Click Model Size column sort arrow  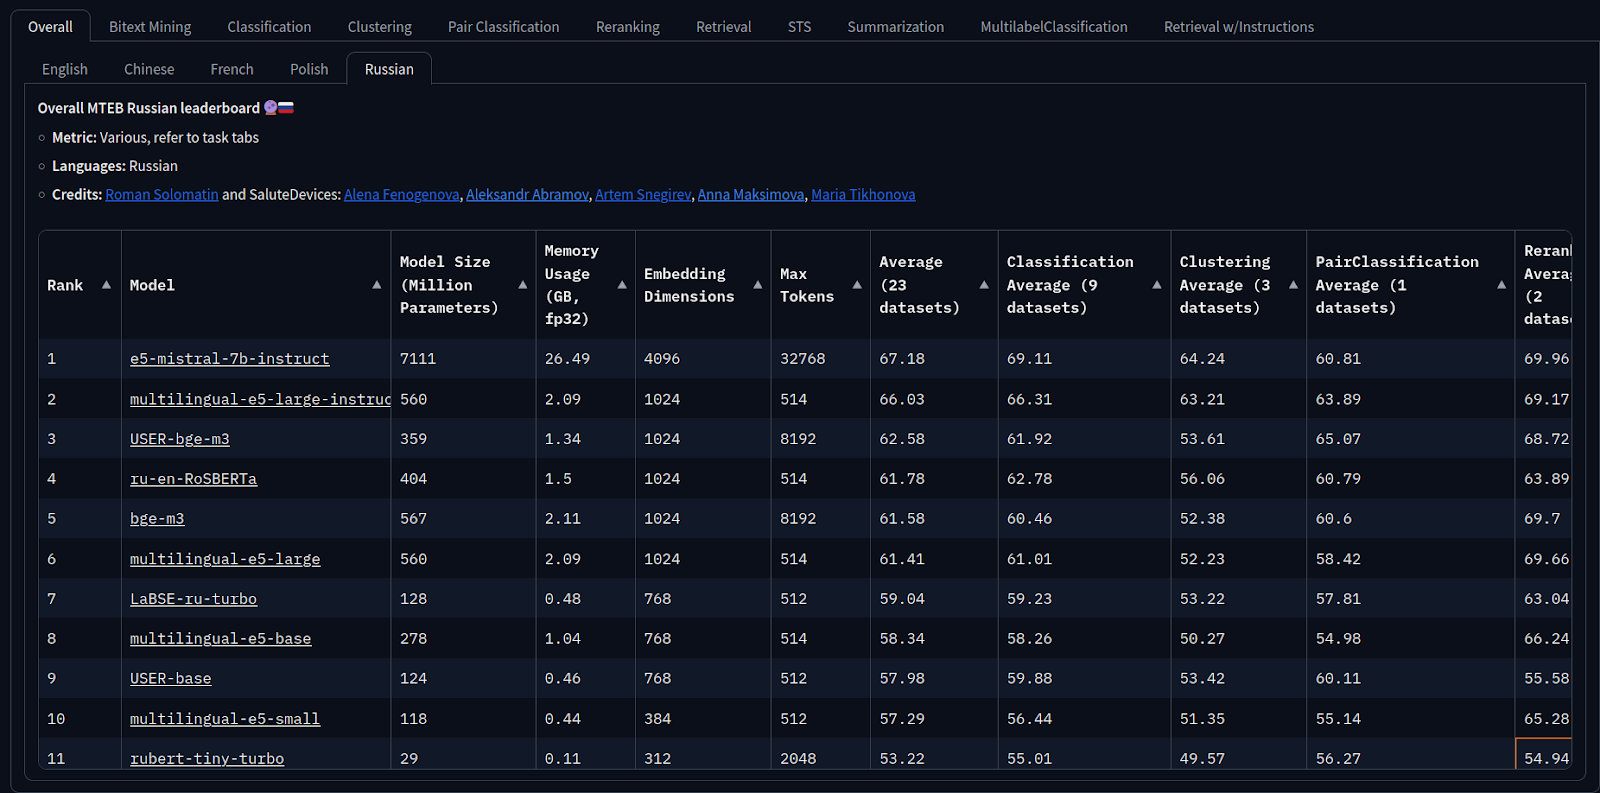point(522,285)
